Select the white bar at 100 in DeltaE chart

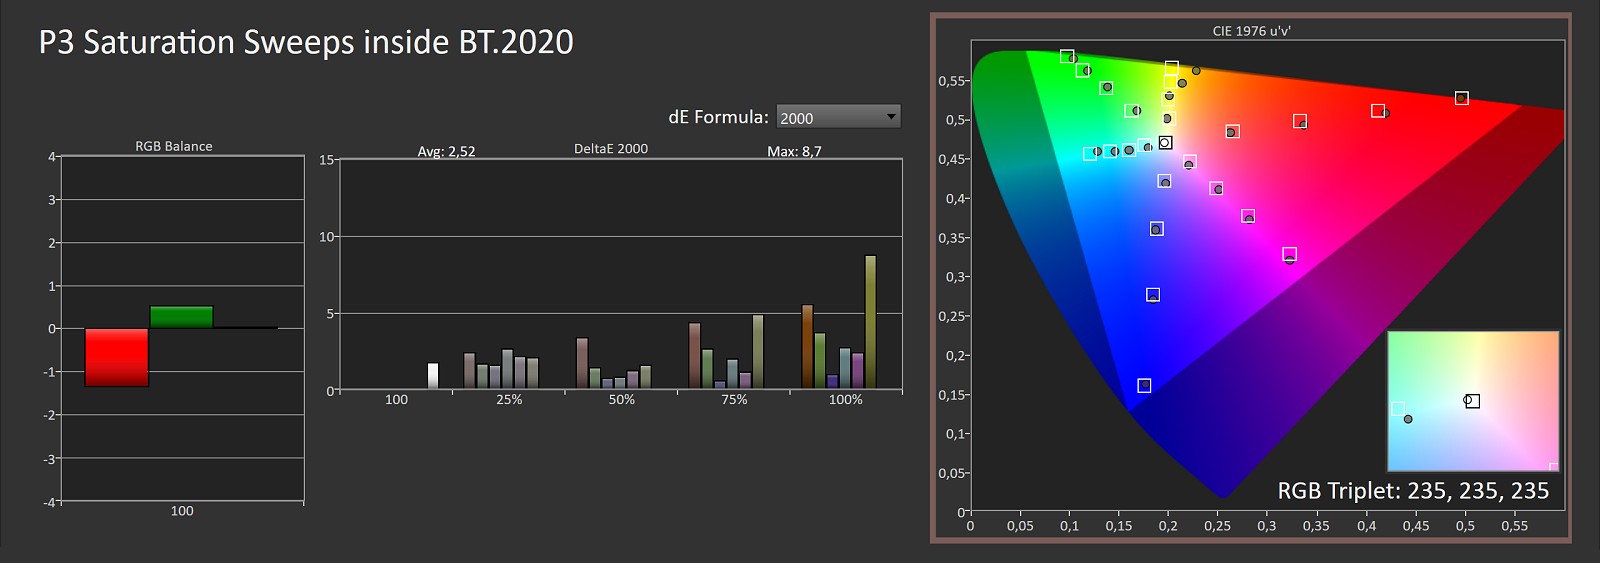point(433,376)
